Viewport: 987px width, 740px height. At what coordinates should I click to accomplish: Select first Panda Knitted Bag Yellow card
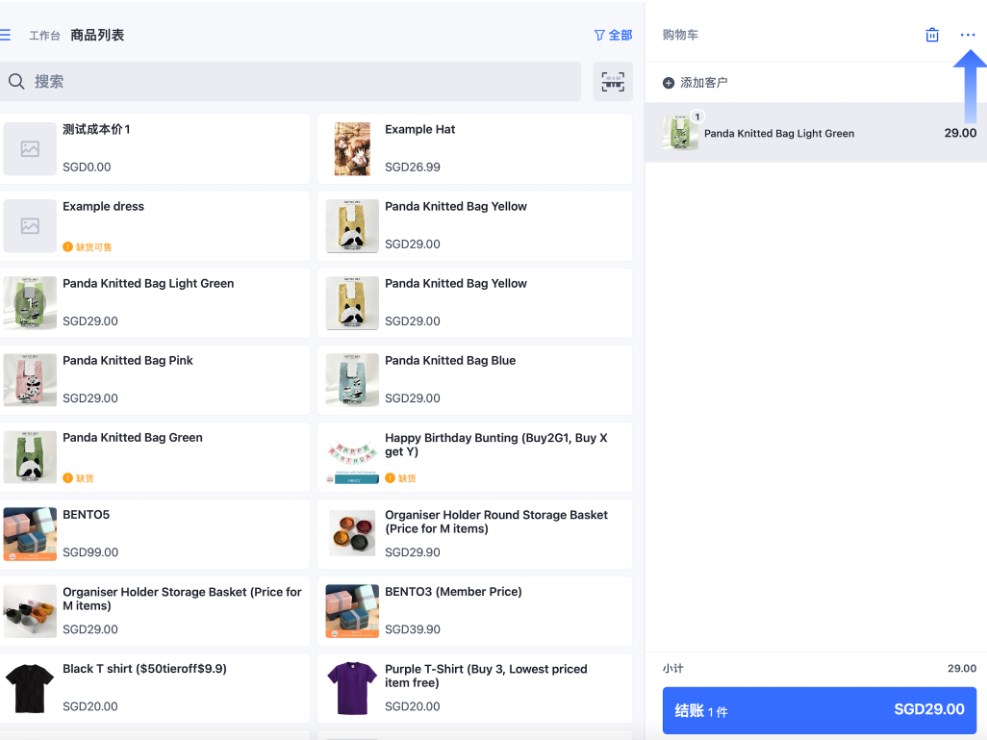click(x=475, y=226)
